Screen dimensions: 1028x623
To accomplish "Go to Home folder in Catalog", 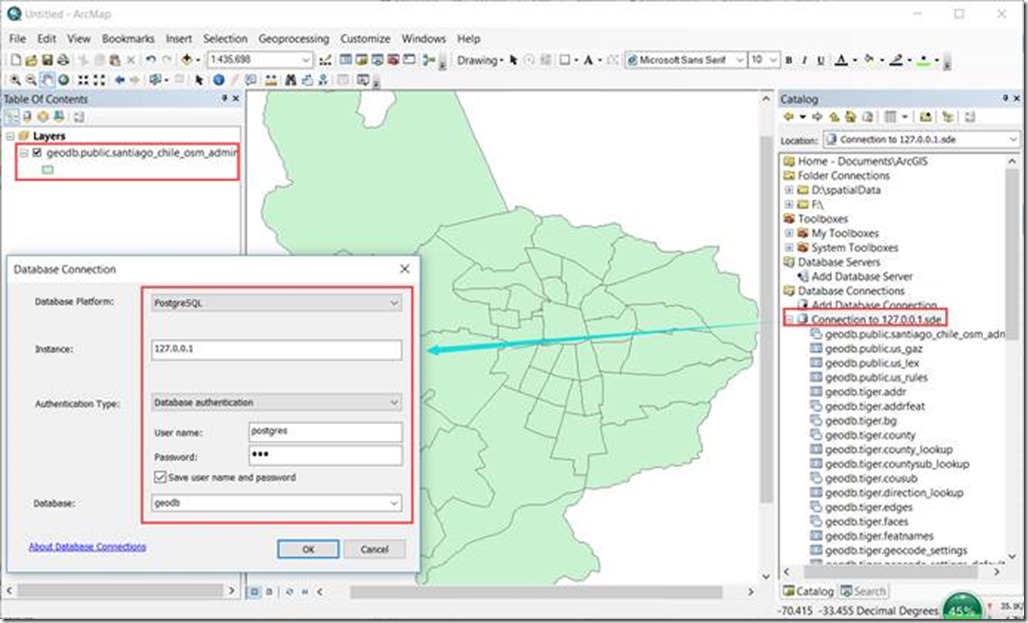I will click(850, 117).
